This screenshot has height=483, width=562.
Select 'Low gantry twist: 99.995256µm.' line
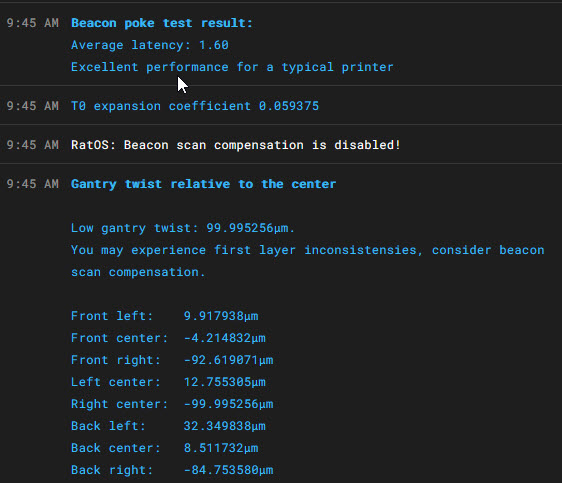pos(183,228)
